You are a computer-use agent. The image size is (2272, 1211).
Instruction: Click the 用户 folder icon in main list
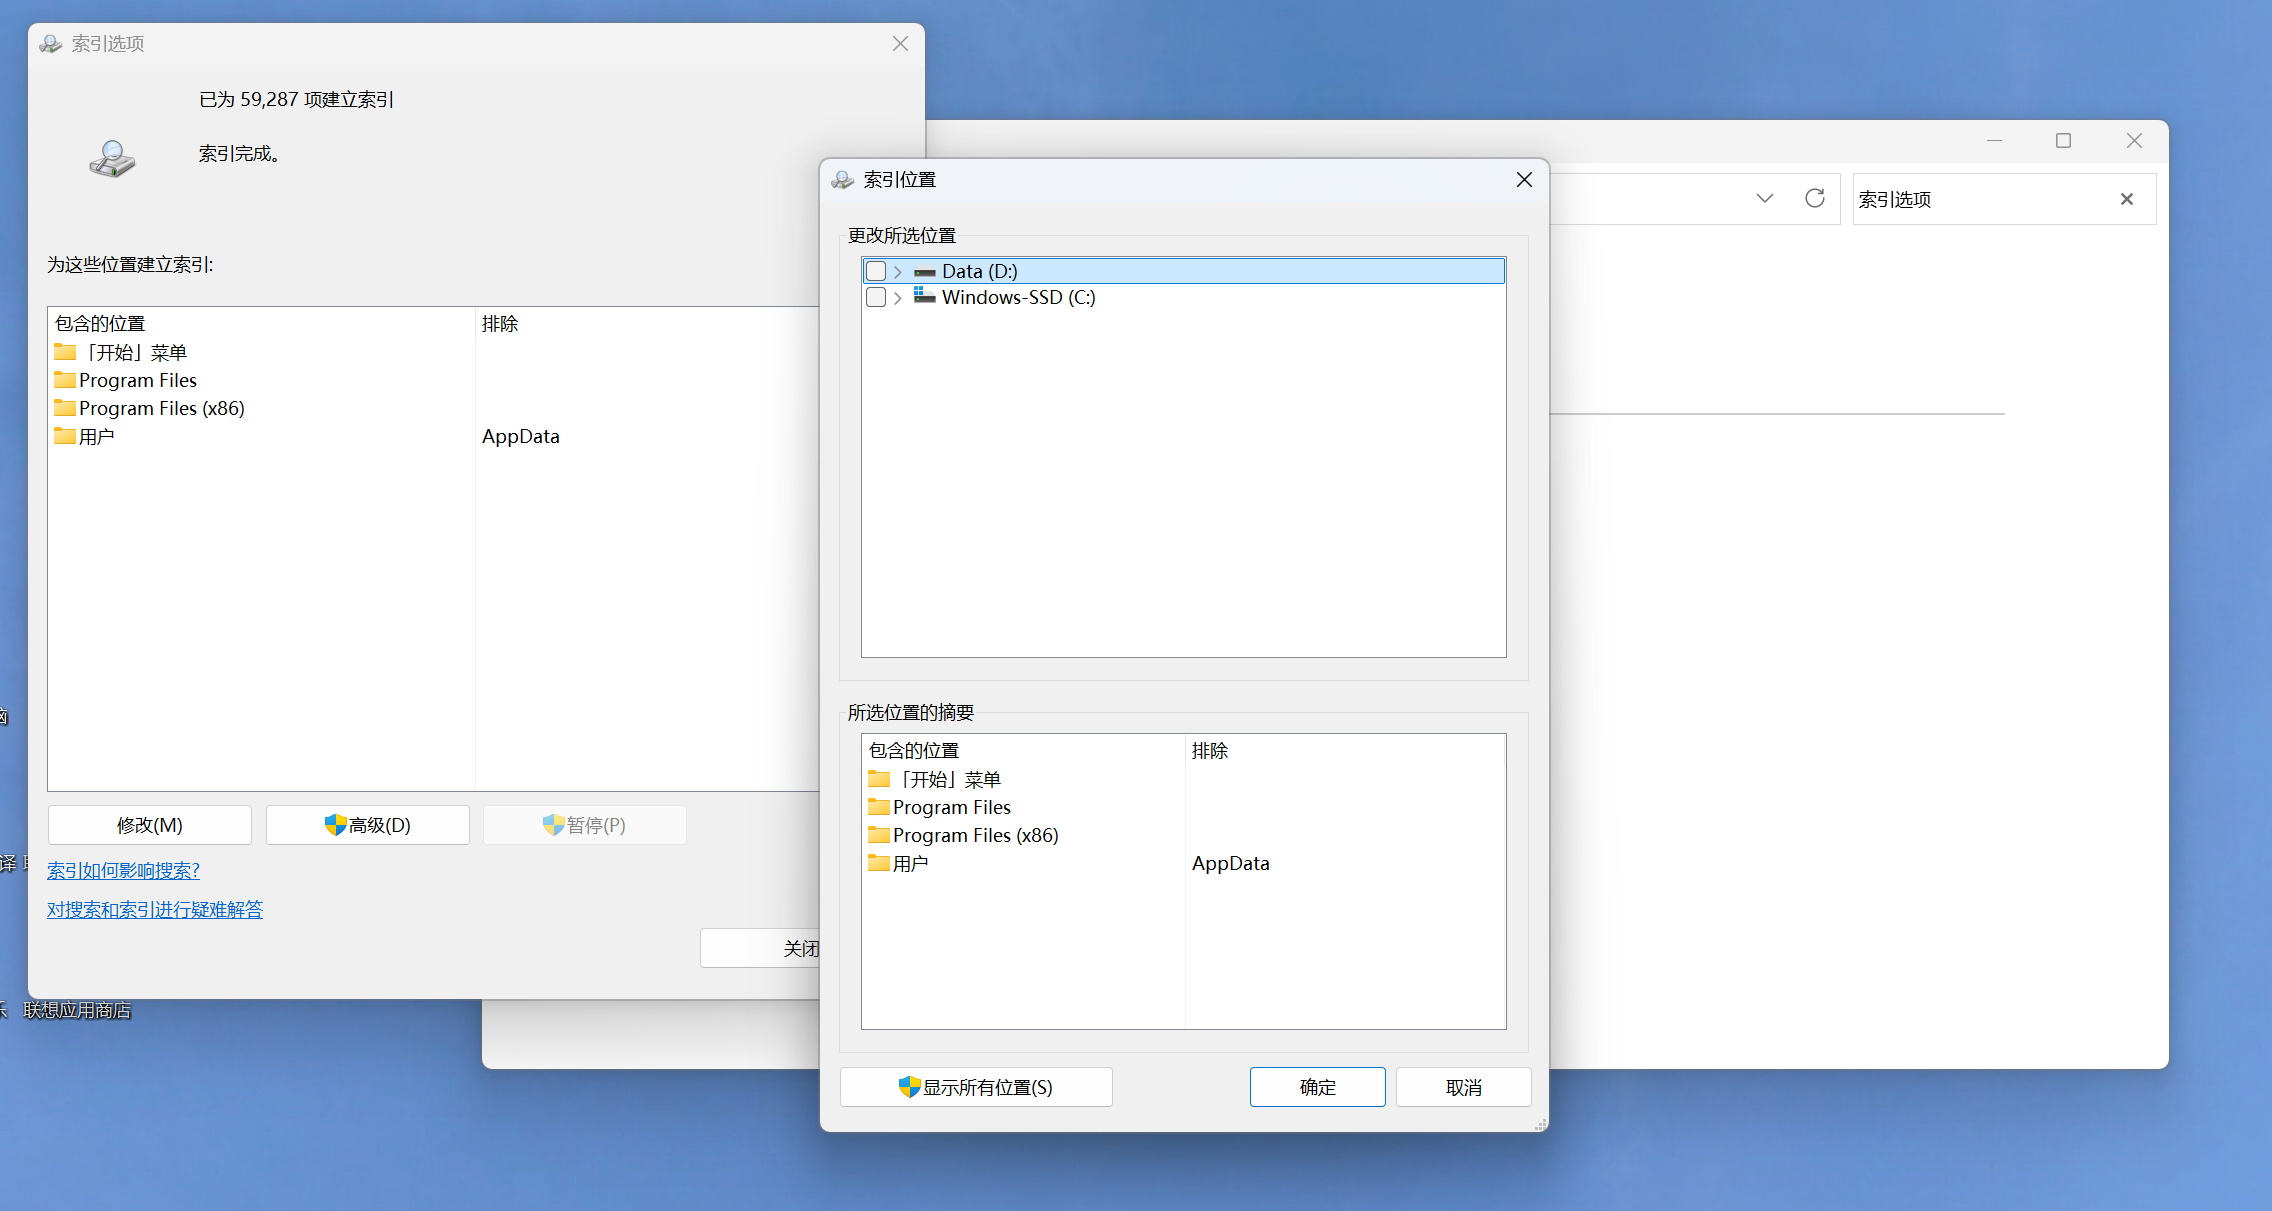pos(65,436)
